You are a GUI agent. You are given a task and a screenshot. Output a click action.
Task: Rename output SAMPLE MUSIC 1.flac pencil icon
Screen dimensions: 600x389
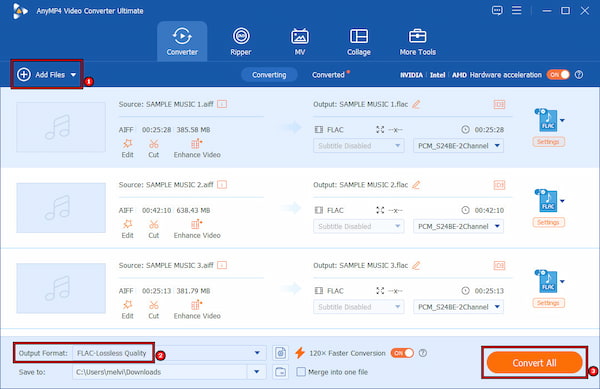416,104
